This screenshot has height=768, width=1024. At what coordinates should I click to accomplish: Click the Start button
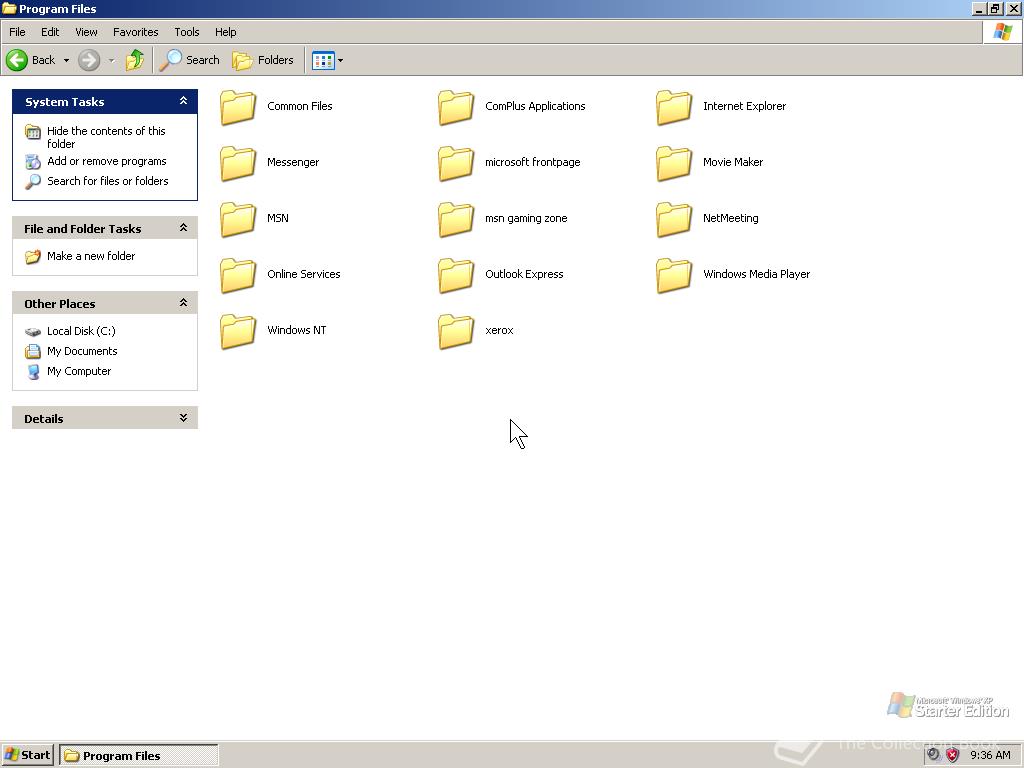[x=27, y=755]
